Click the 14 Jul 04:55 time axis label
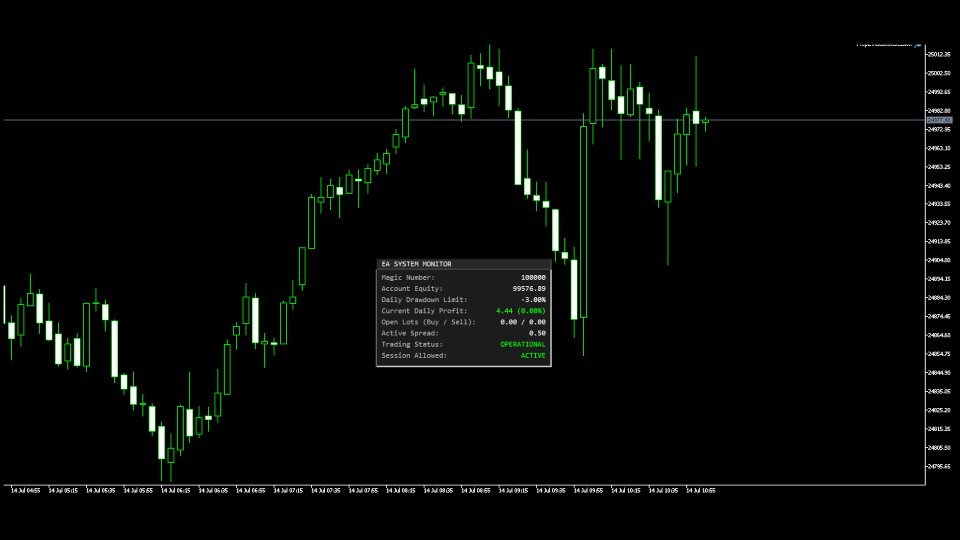960x540 pixels. (26, 490)
